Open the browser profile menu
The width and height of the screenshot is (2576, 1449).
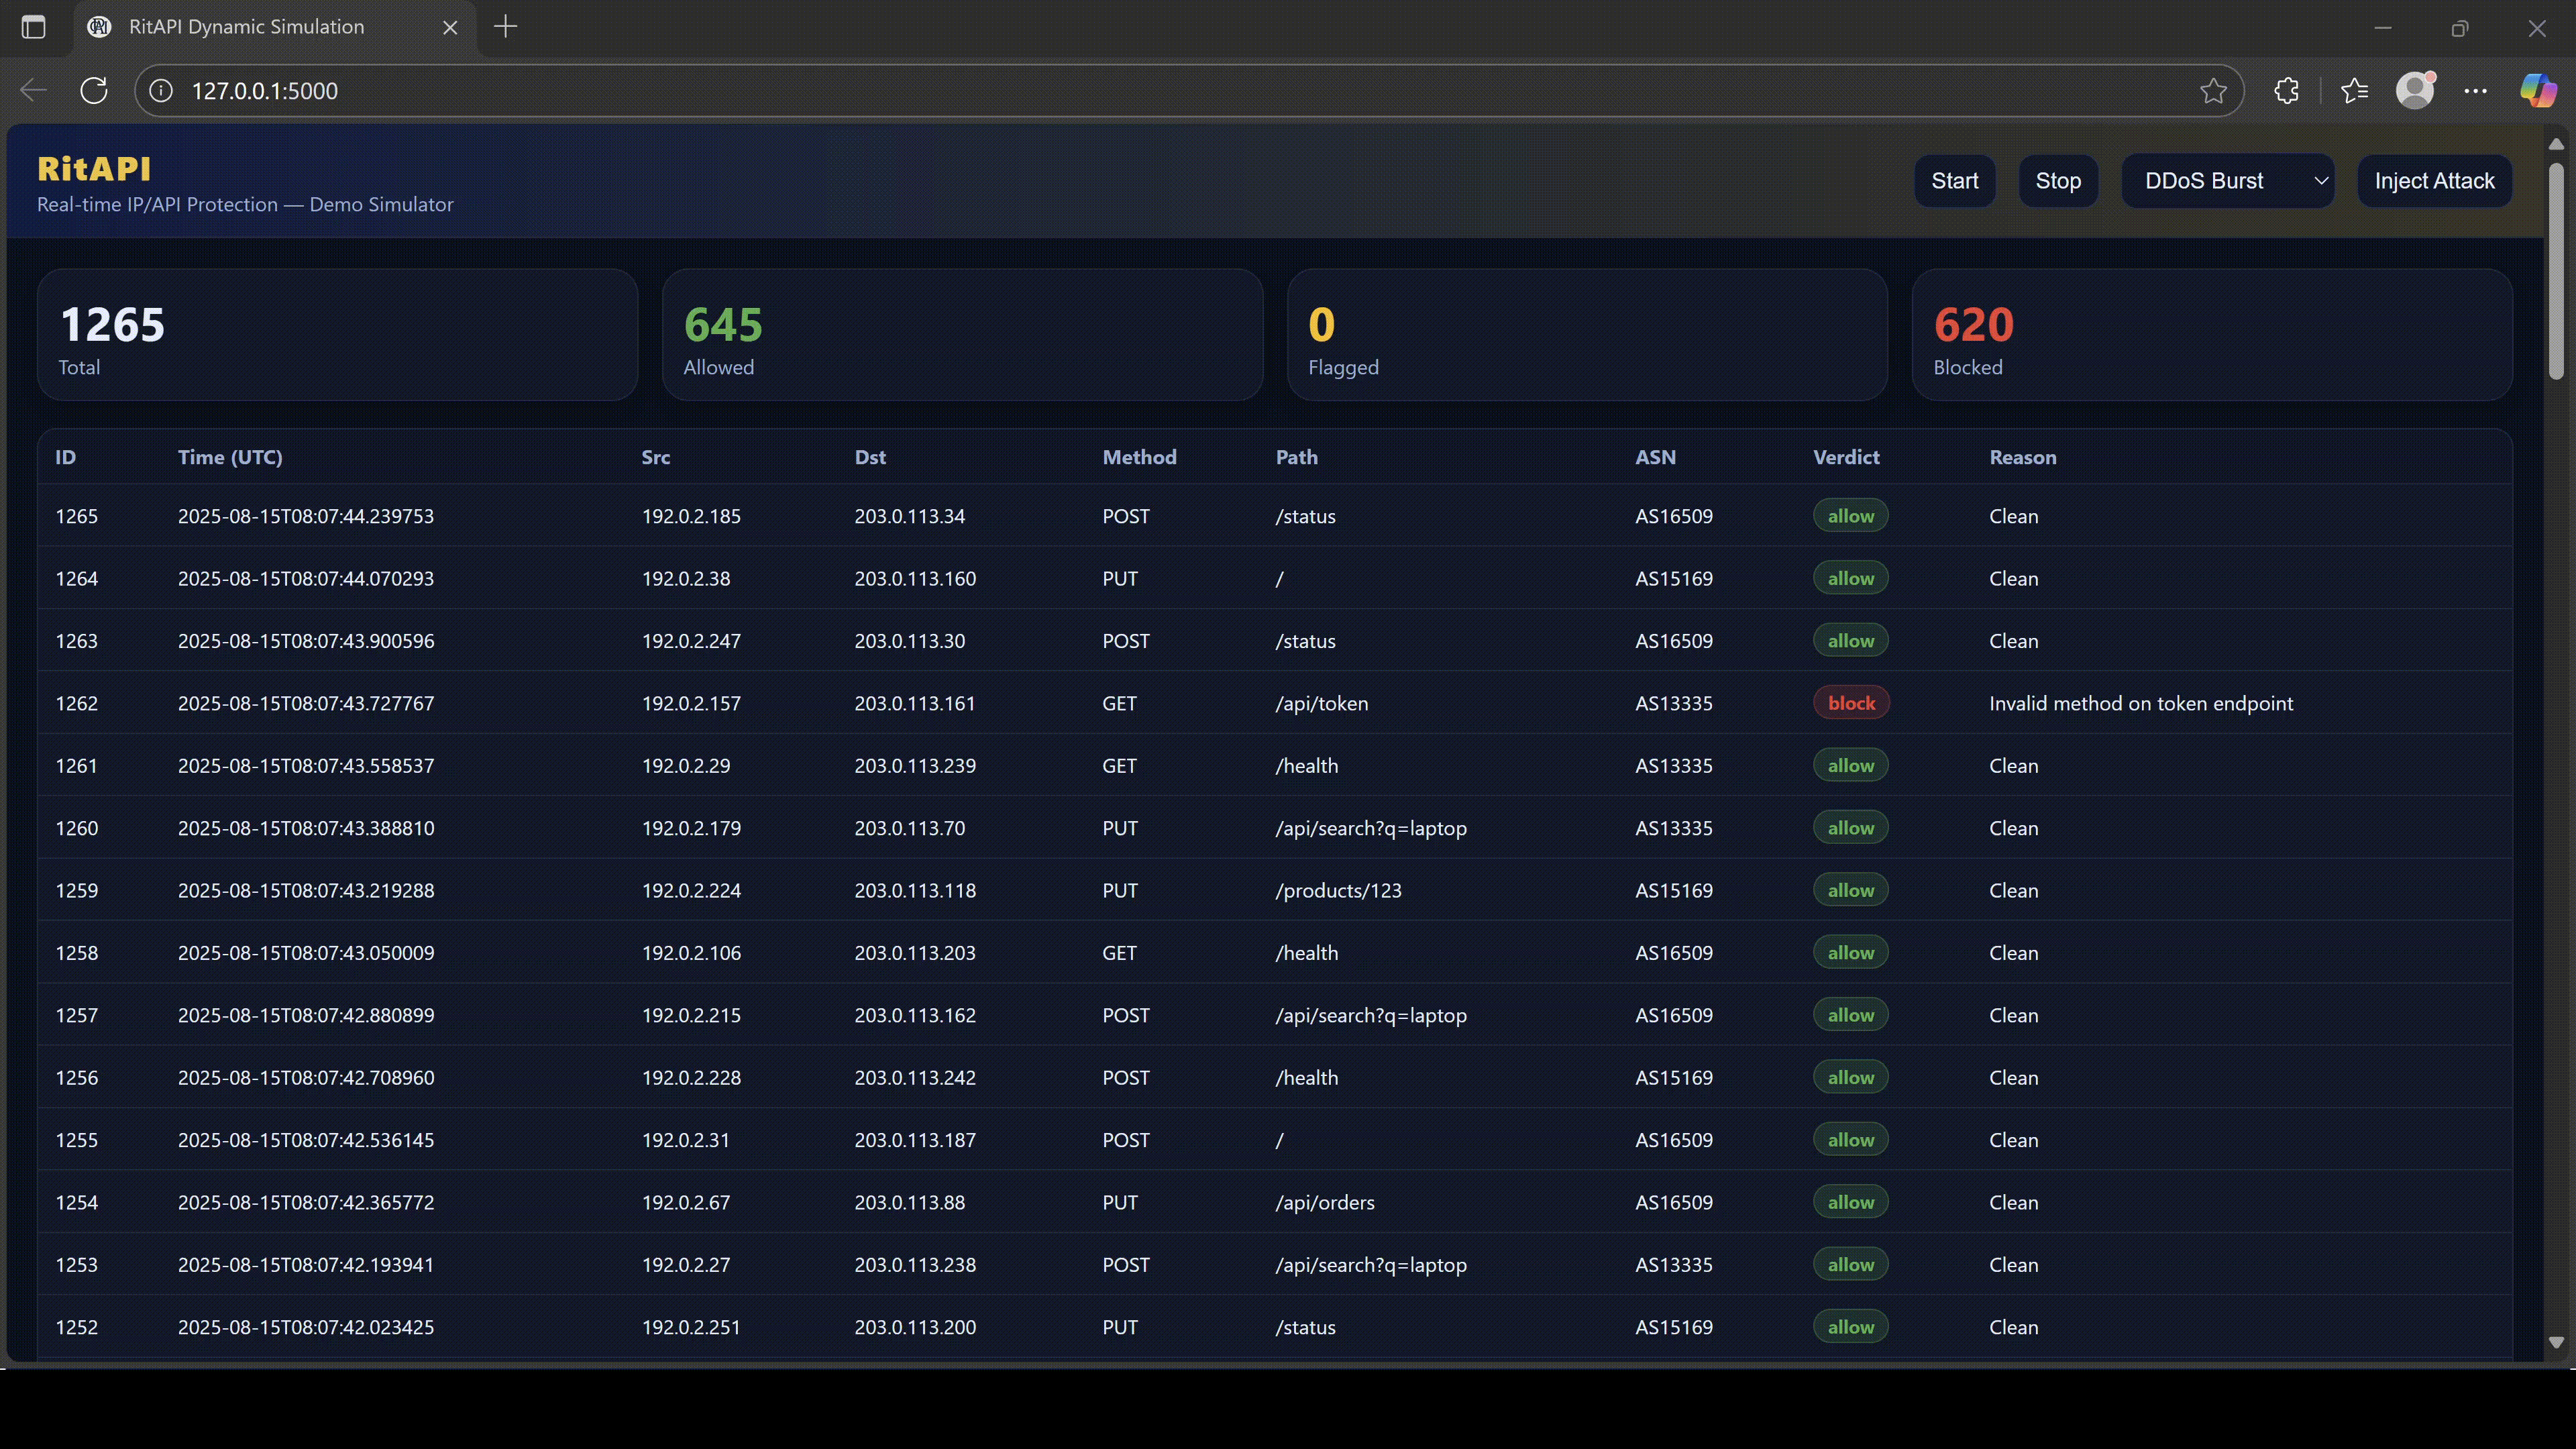tap(2416, 90)
